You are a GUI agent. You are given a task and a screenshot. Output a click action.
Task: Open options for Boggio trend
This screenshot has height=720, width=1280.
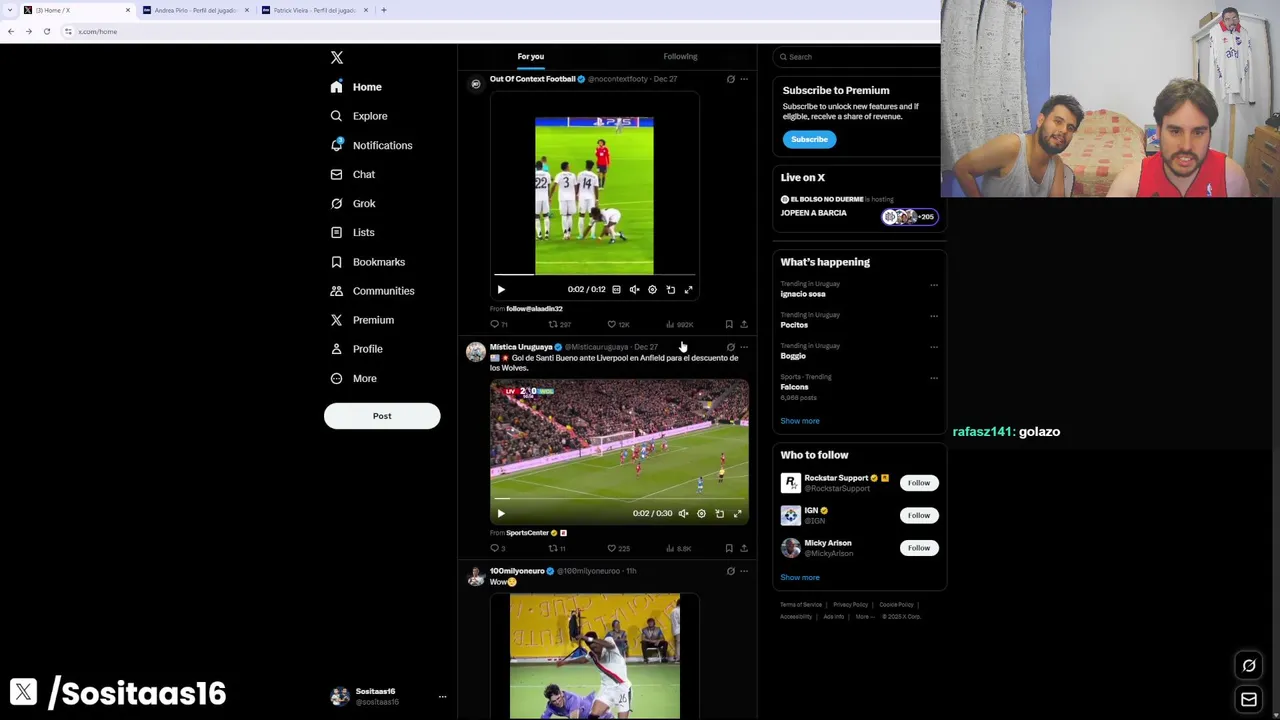(934, 347)
